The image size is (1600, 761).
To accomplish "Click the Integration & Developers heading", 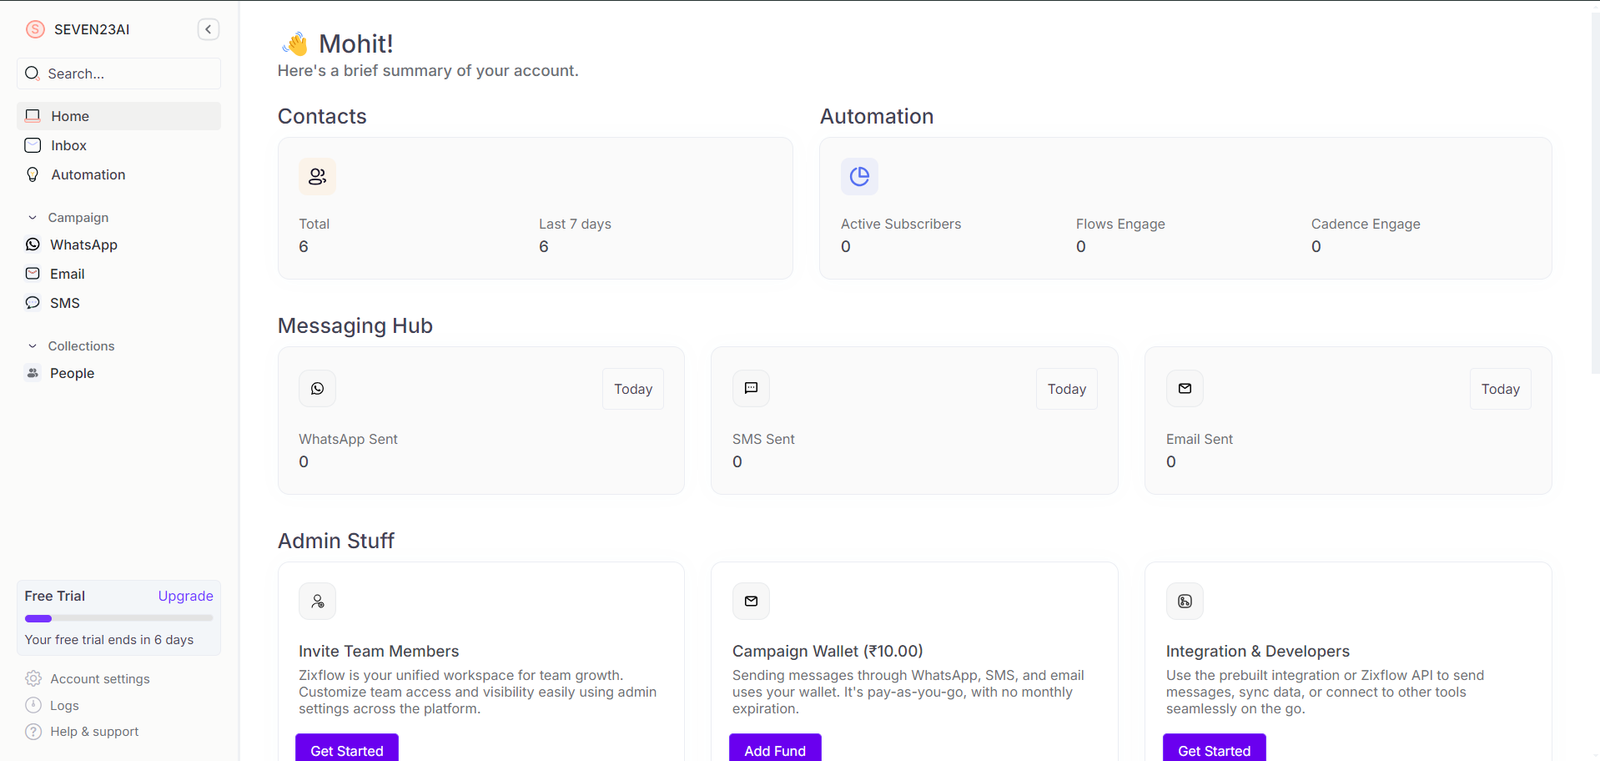I will (1257, 651).
